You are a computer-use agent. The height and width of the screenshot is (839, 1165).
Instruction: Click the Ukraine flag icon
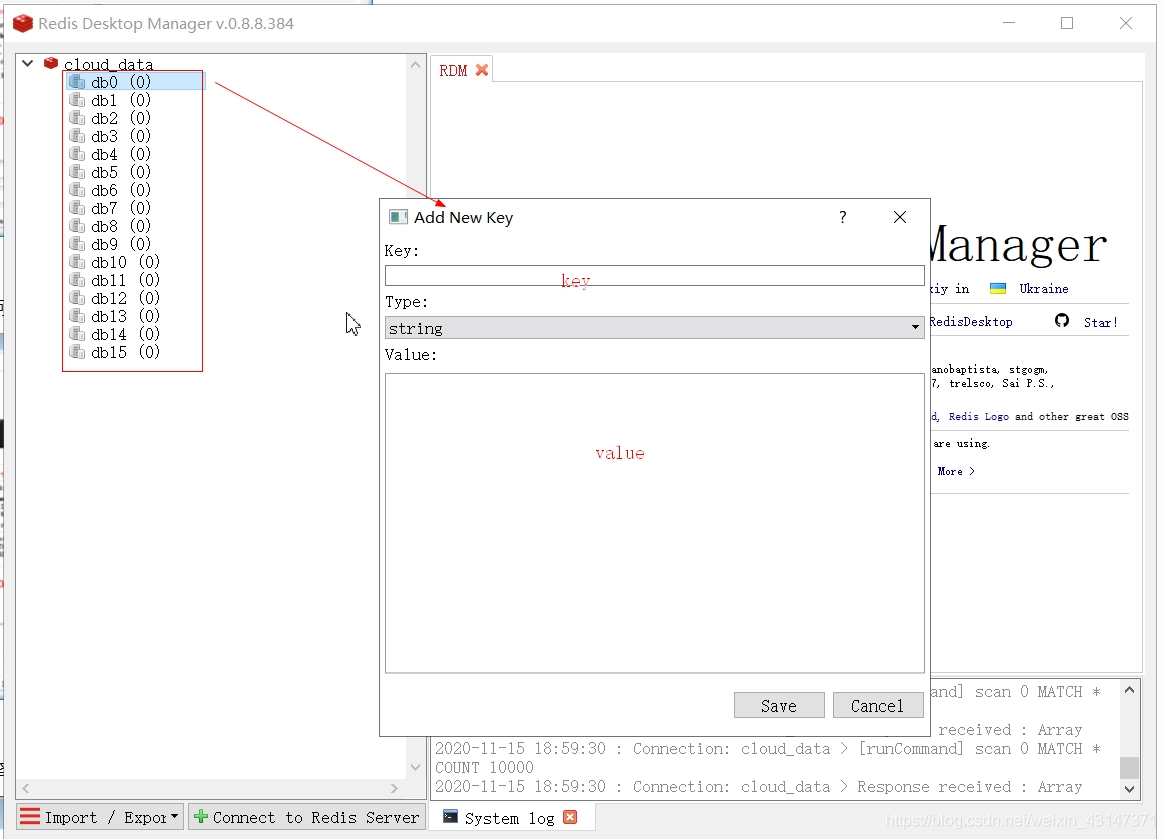[x=998, y=288]
